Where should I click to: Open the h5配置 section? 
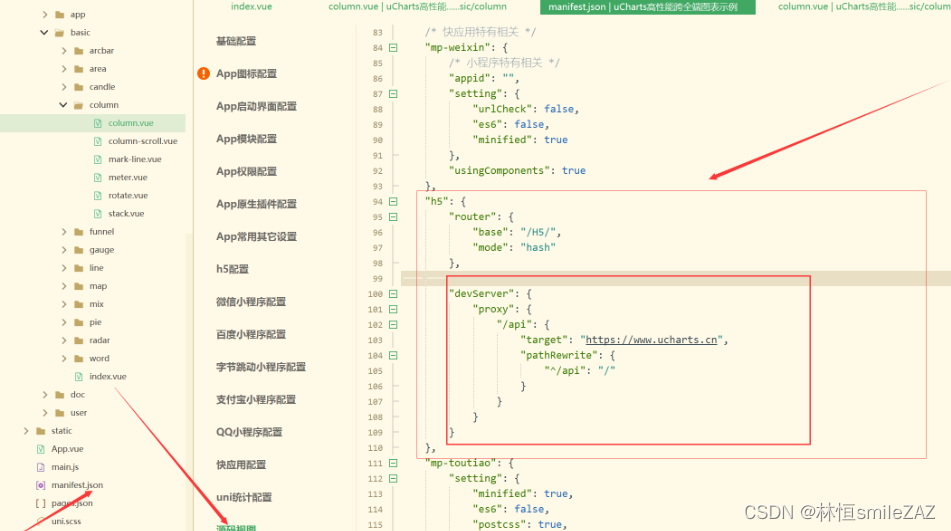[x=232, y=269]
